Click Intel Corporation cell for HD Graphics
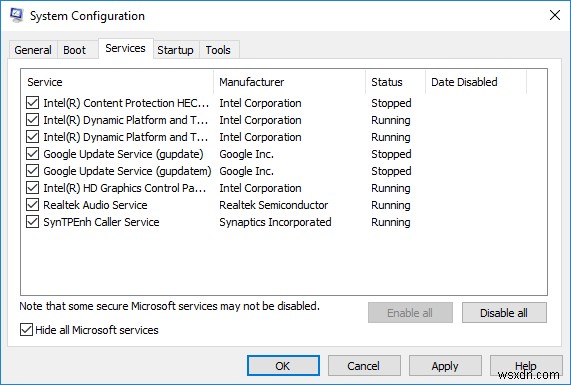 [x=260, y=188]
